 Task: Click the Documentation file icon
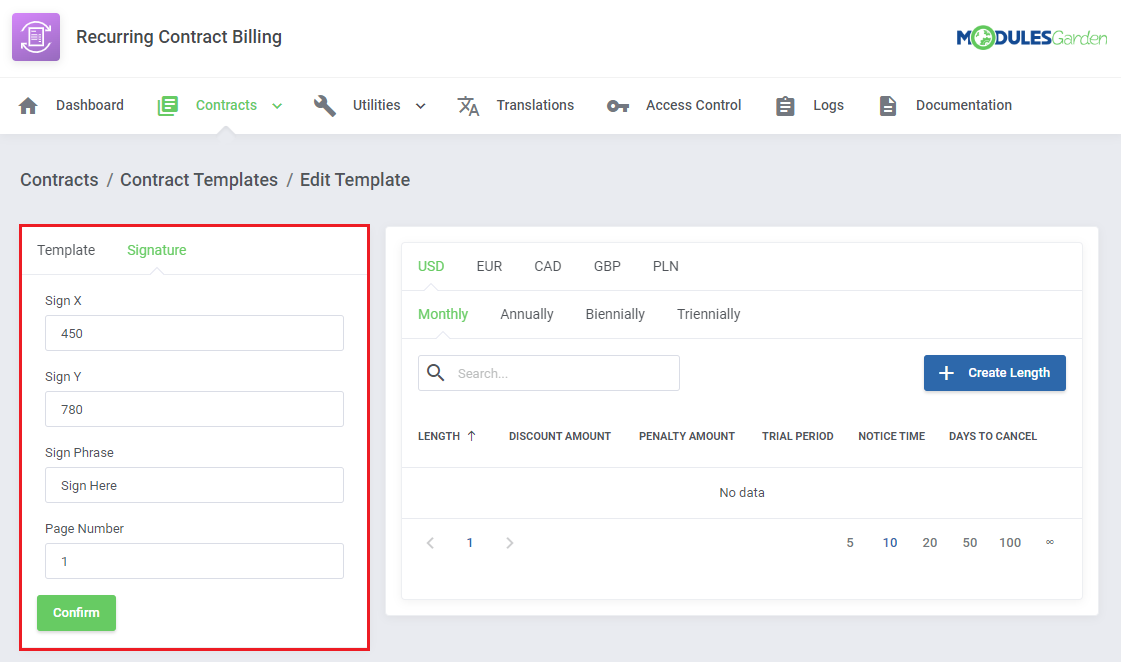pyautogui.click(x=887, y=106)
